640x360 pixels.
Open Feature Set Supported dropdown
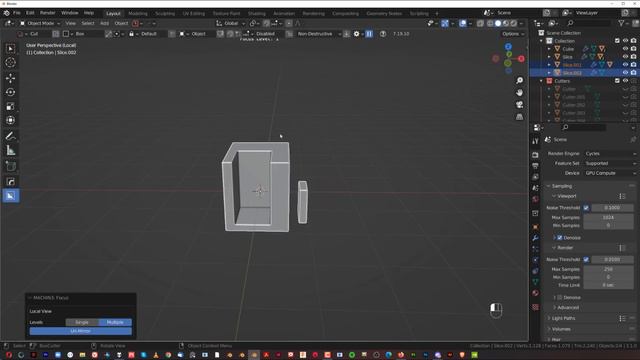[x=610, y=163]
